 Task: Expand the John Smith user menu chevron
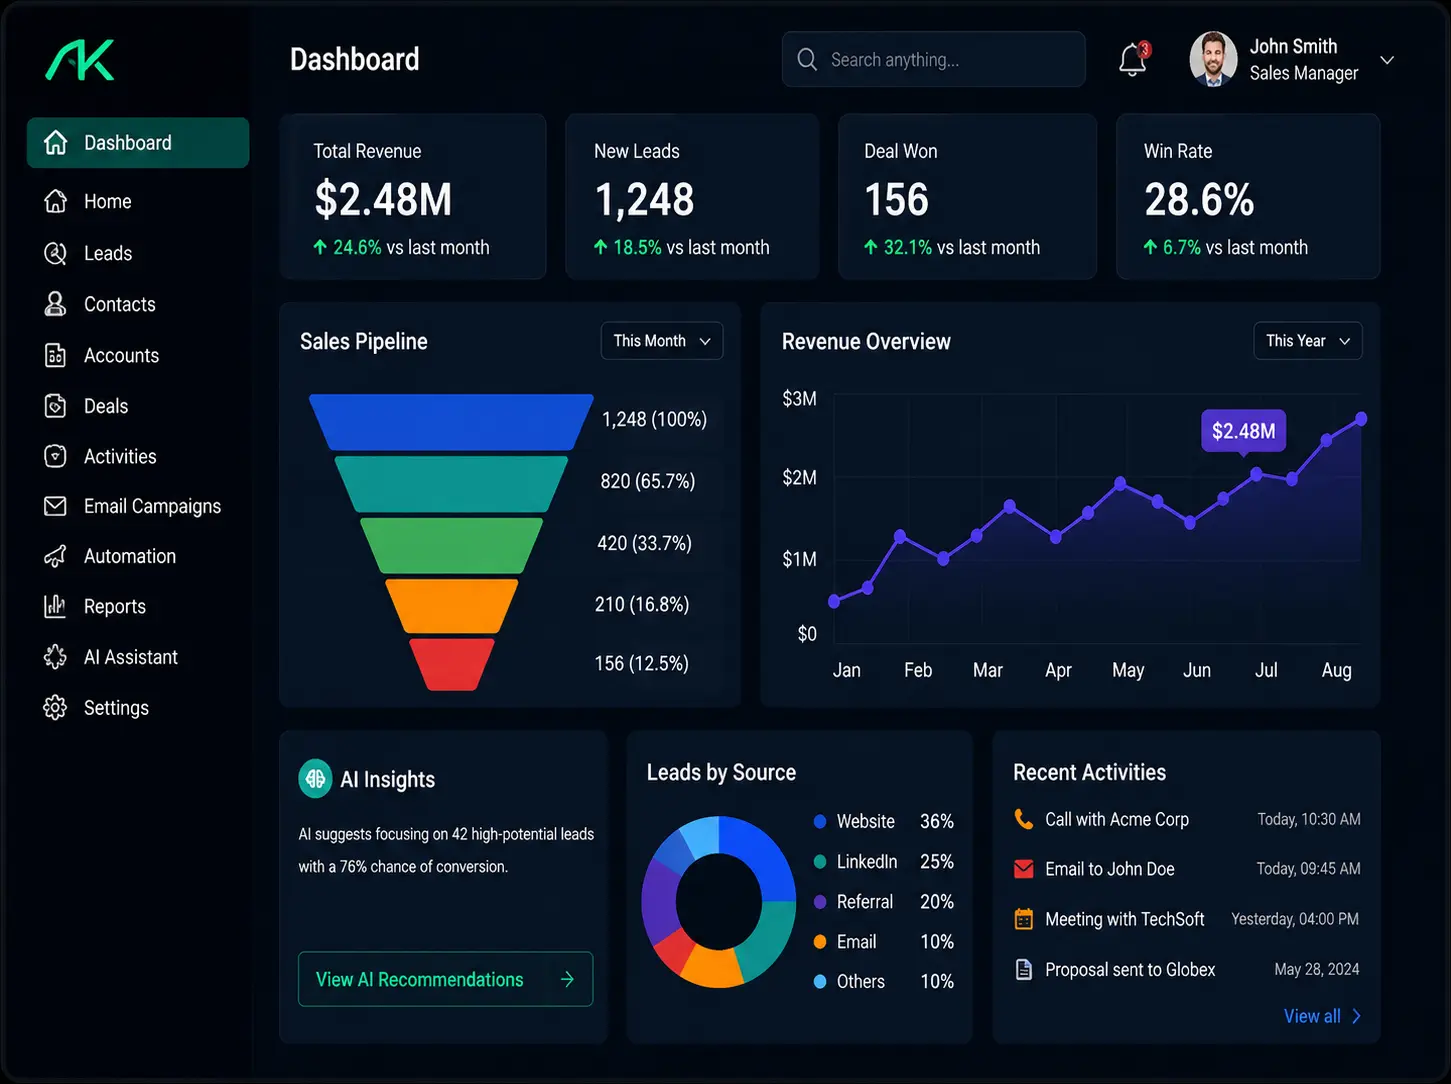coord(1387,60)
